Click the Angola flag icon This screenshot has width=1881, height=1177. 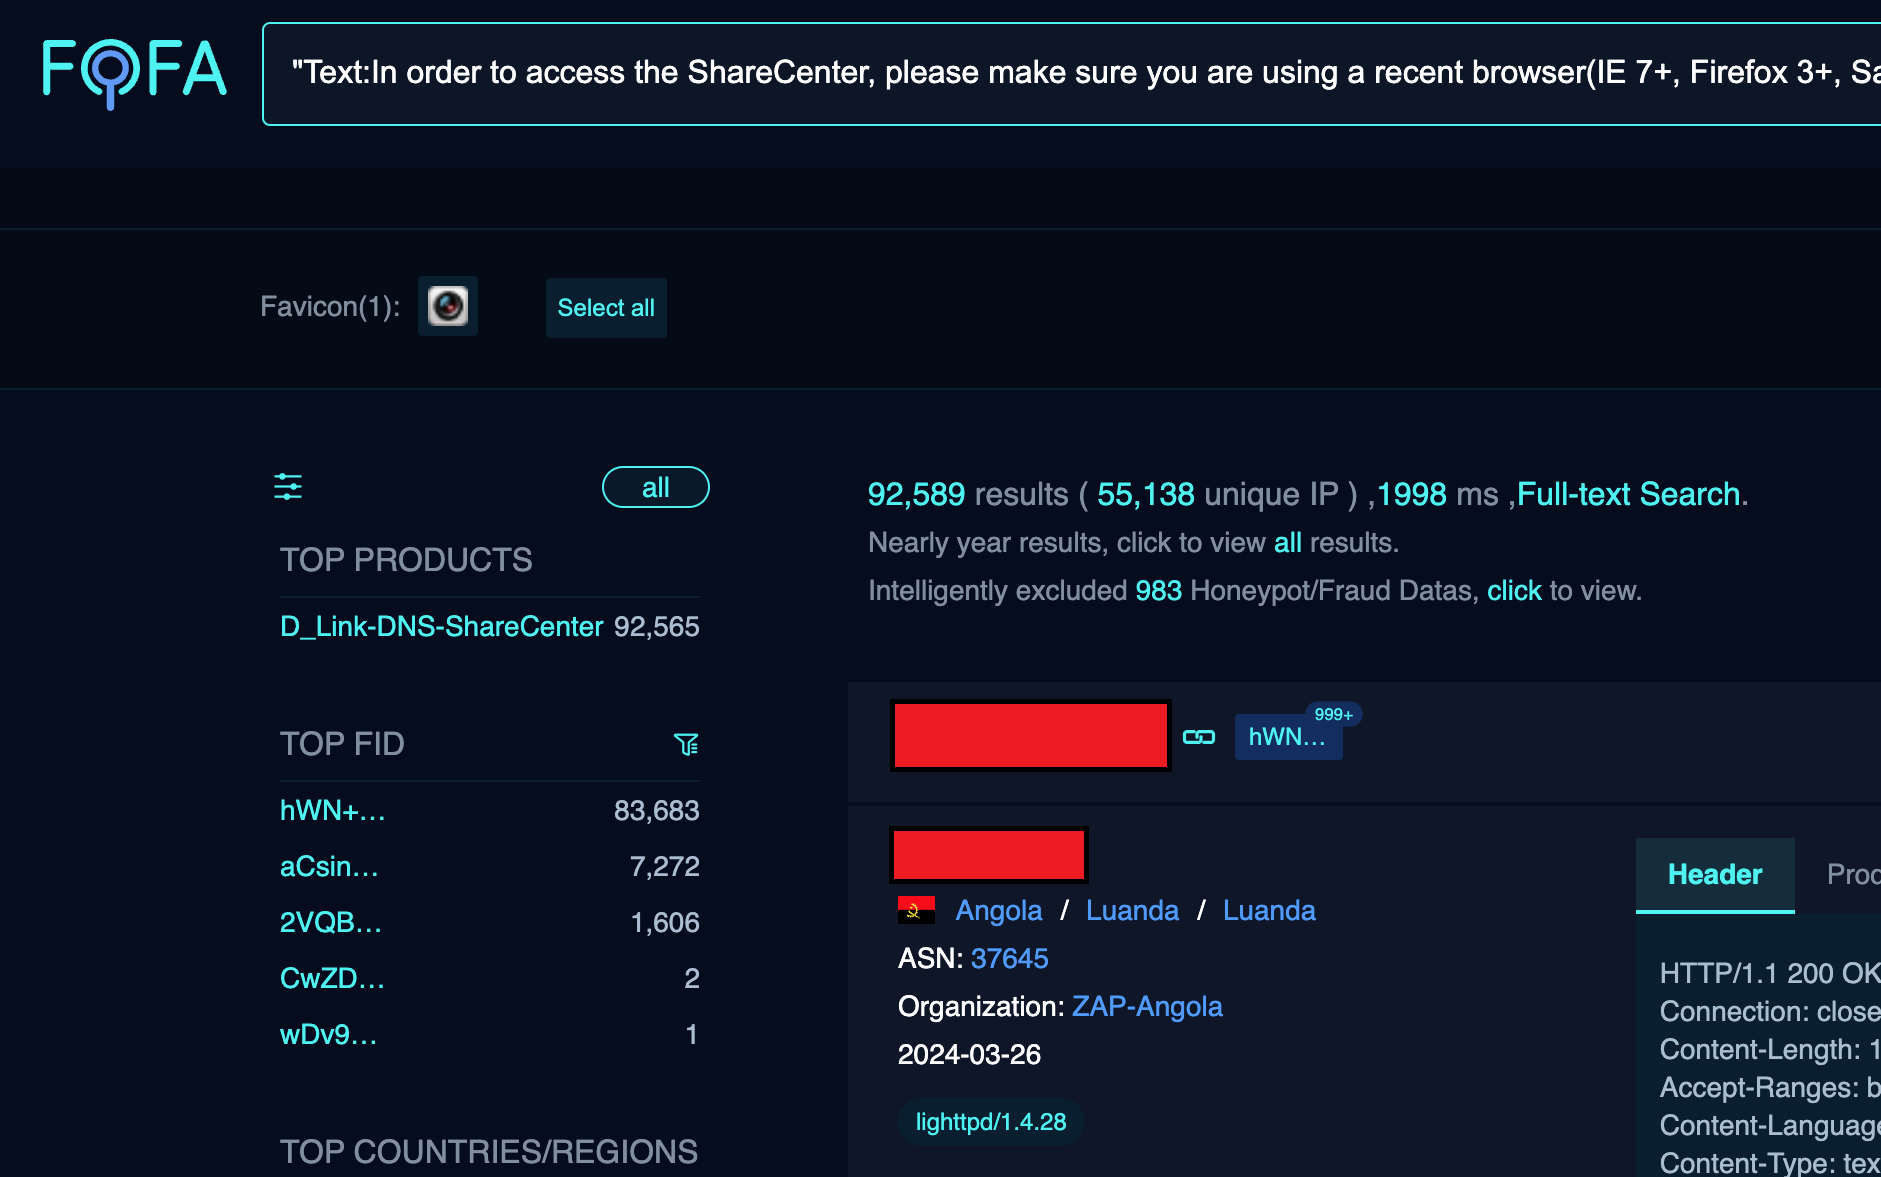pyautogui.click(x=916, y=910)
